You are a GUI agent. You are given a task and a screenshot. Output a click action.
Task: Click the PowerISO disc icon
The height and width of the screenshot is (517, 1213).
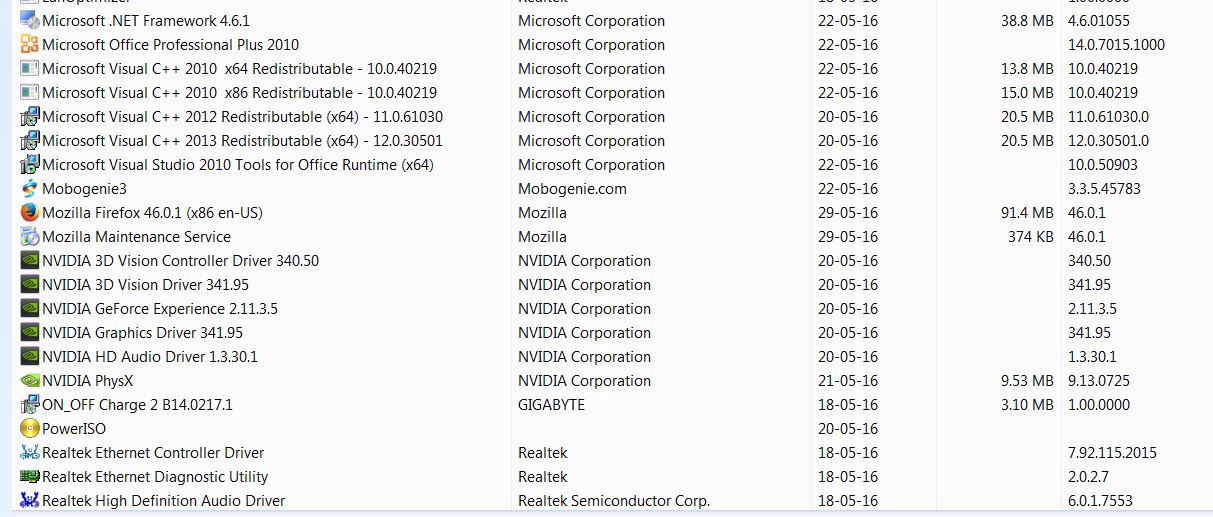[x=30, y=428]
